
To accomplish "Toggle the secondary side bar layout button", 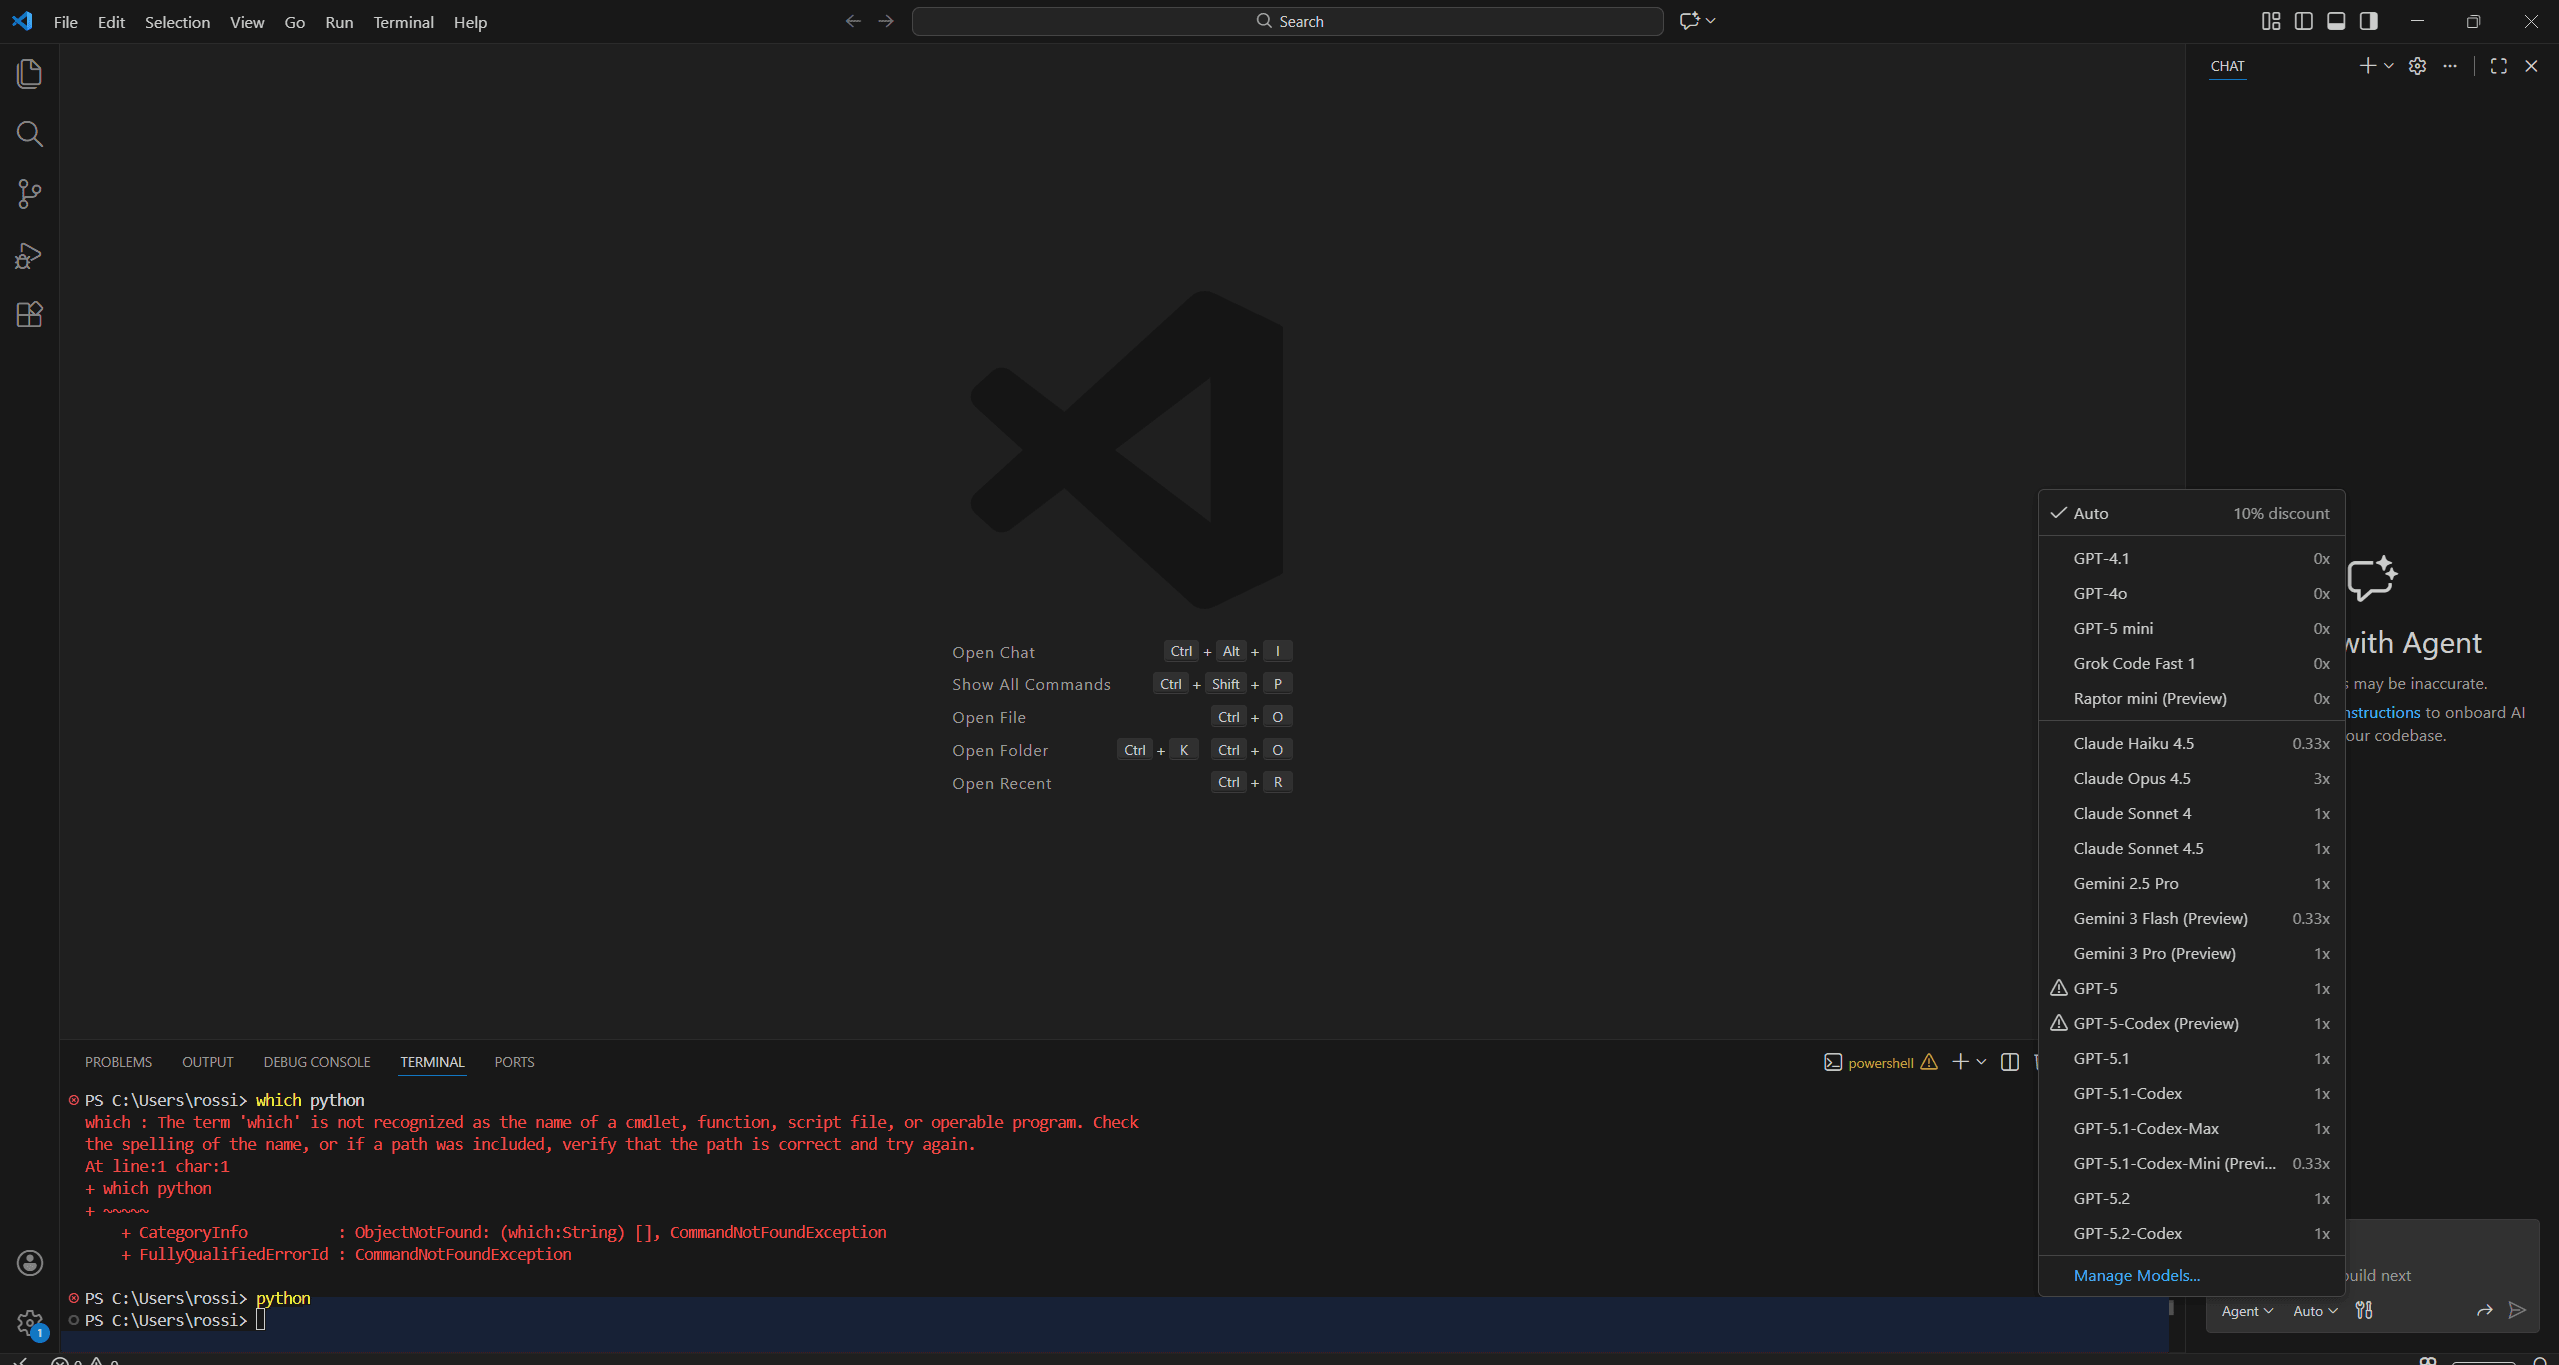I will 2369,21.
